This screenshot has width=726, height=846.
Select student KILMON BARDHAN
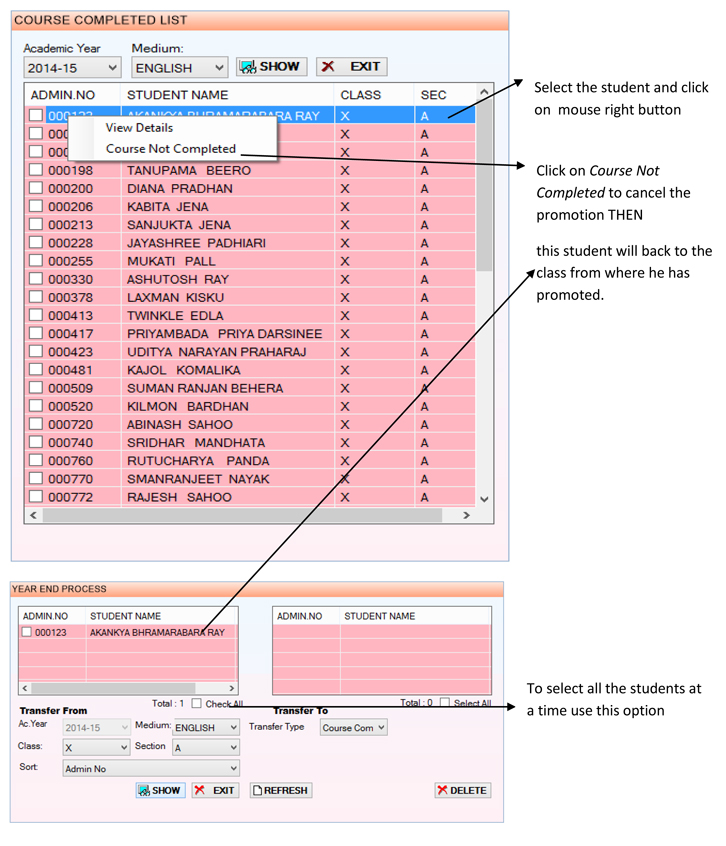tap(188, 407)
